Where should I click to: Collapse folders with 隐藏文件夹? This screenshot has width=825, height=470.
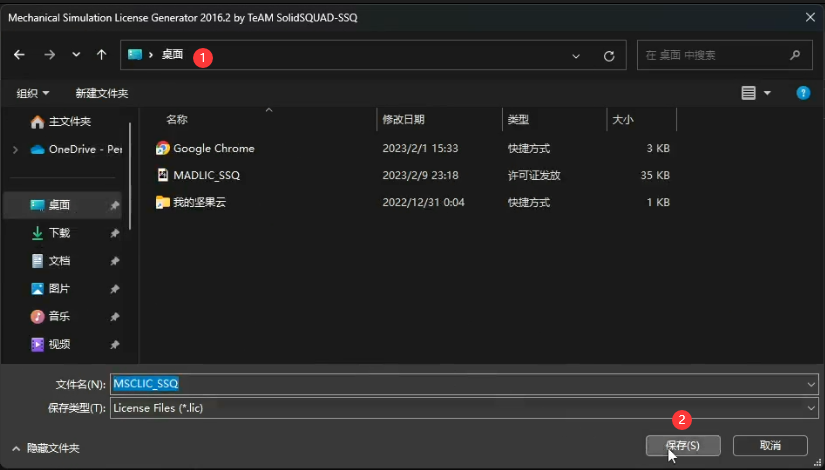46,448
